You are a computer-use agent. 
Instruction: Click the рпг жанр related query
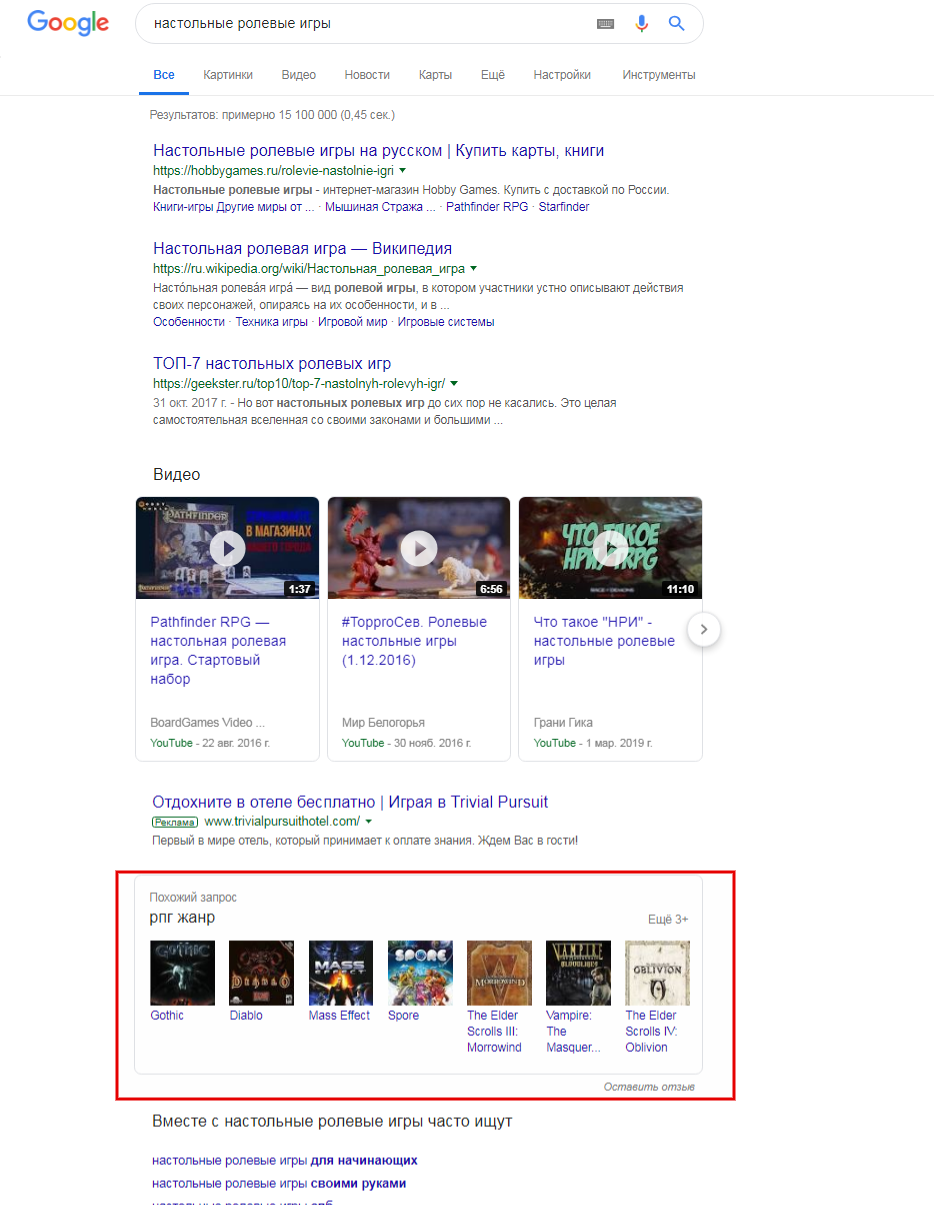click(x=182, y=918)
